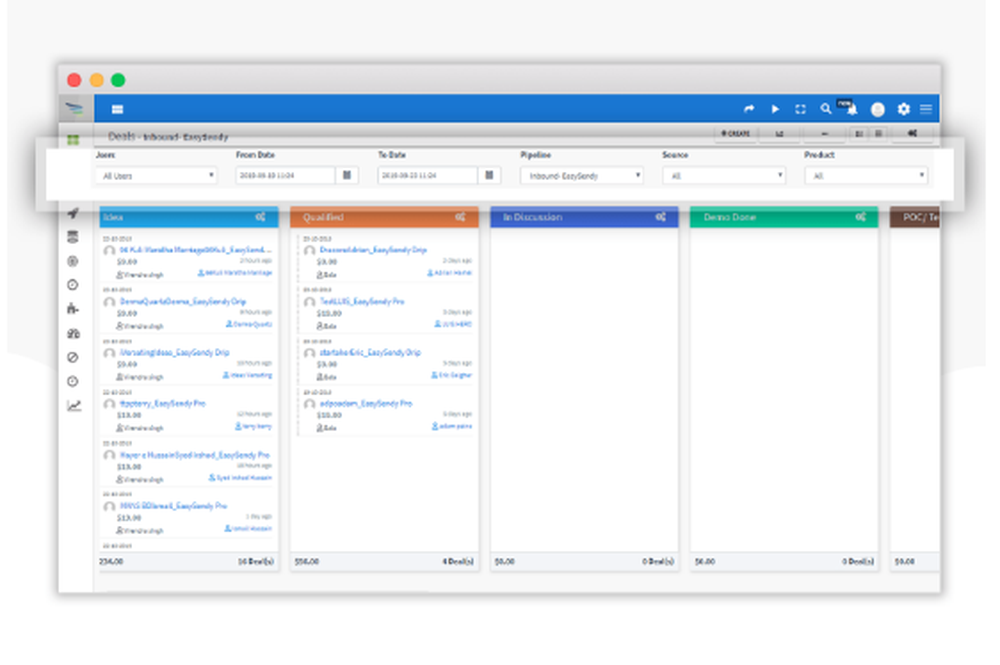
Task: Expand the Source dropdown
Action: pyautogui.click(x=724, y=175)
